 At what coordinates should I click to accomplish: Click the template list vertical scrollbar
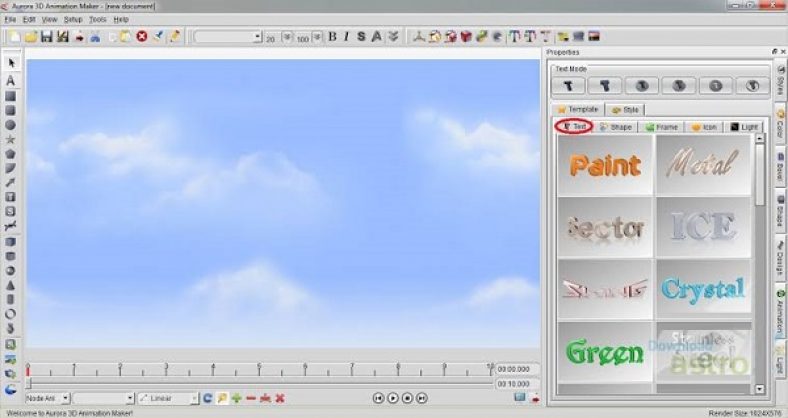(x=759, y=180)
